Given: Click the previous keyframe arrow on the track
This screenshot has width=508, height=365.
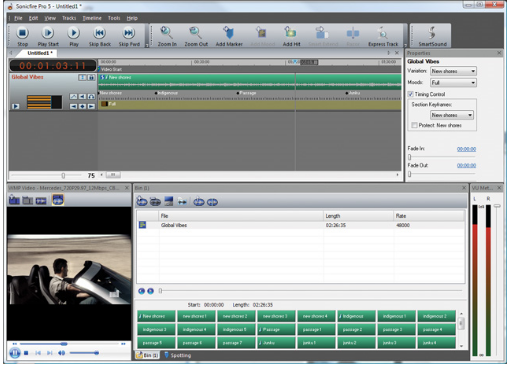Looking at the screenshot, I should [73, 106].
